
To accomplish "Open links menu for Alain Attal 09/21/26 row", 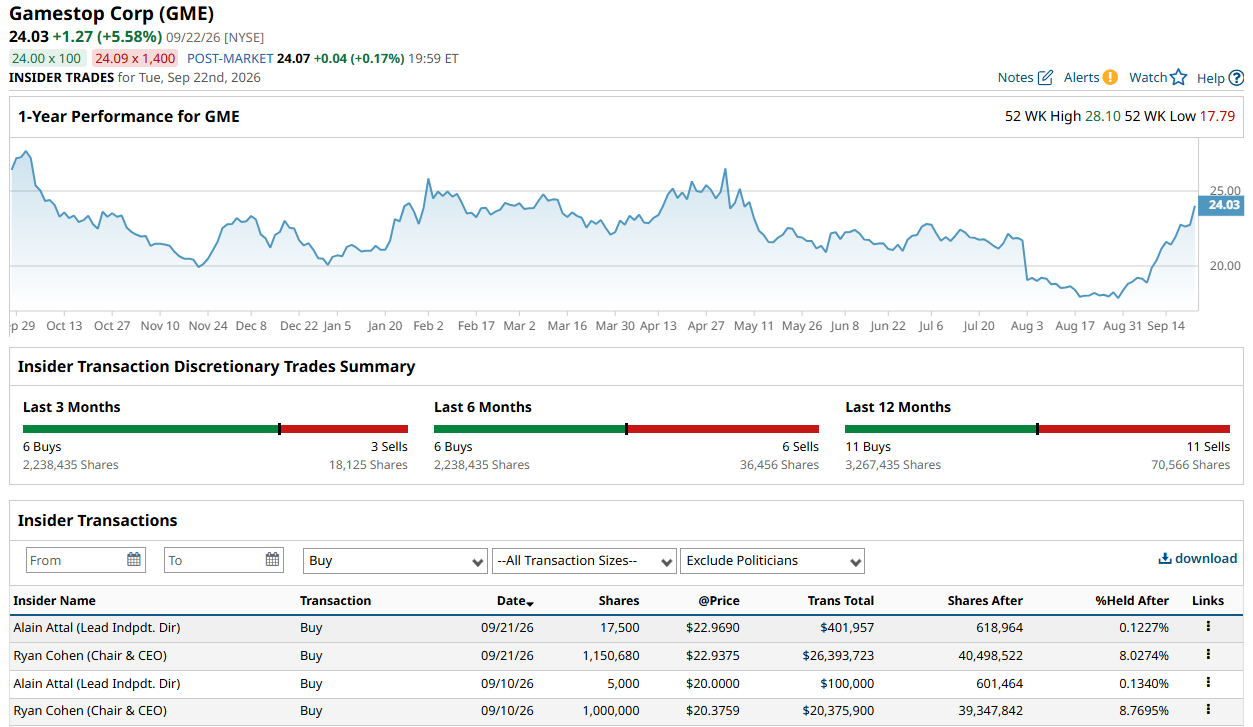I will [x=1208, y=627].
